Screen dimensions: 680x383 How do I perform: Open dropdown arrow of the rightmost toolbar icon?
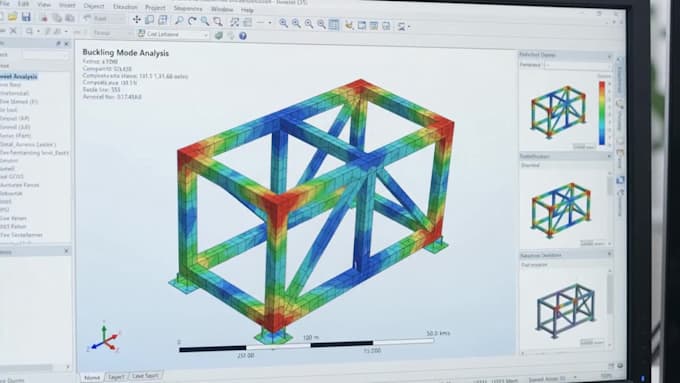tap(409, 27)
